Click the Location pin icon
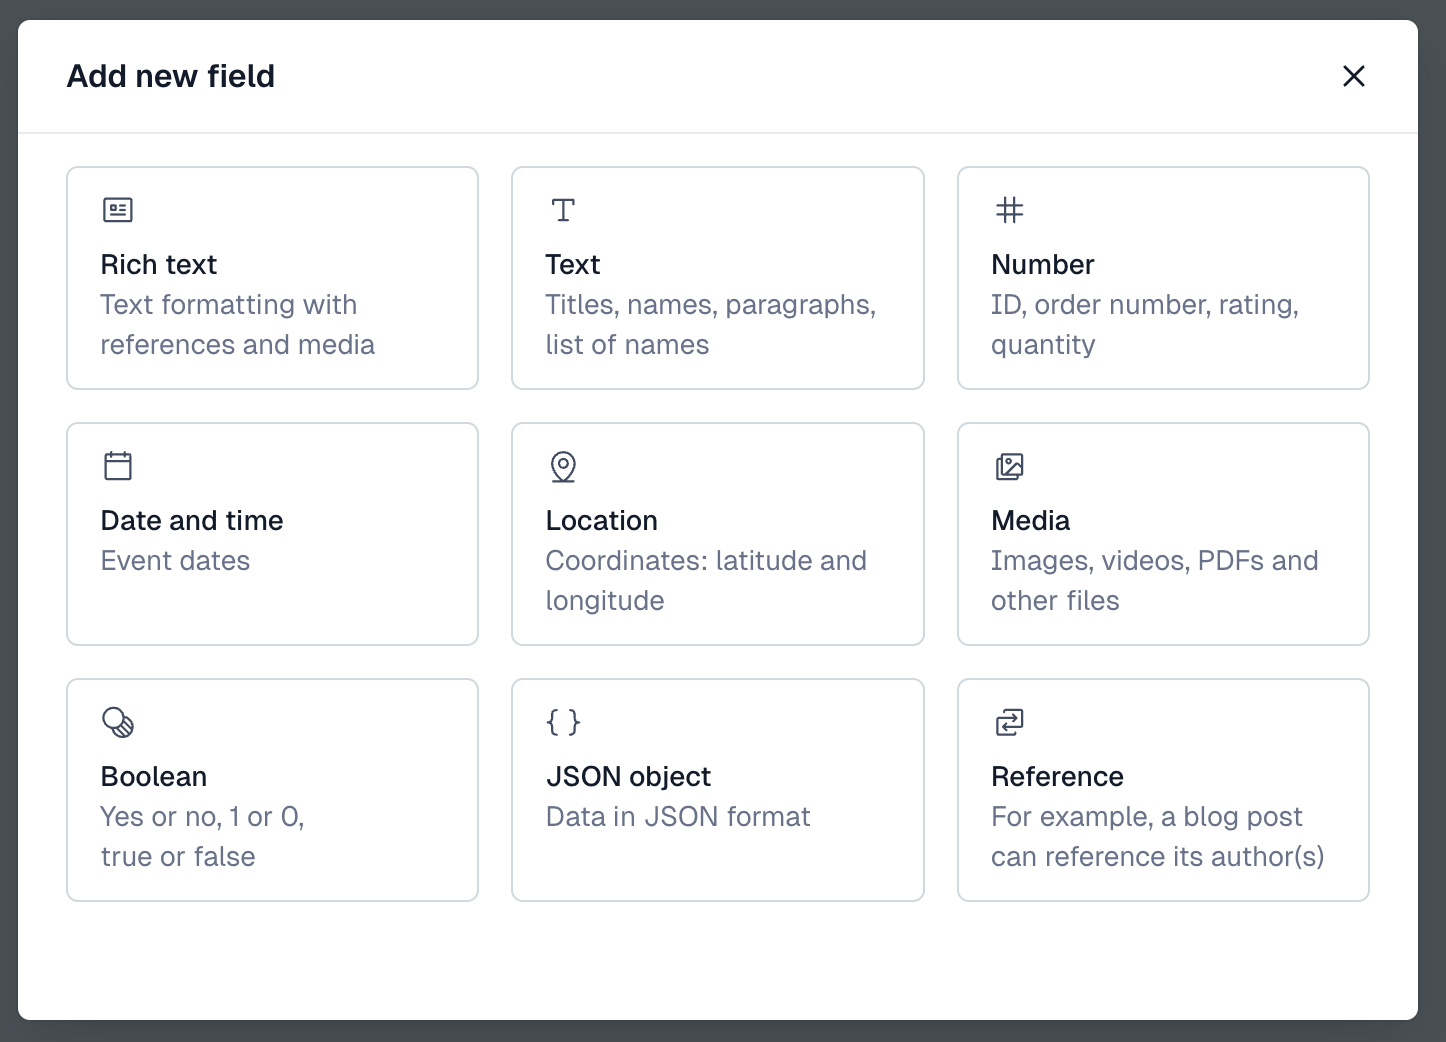 point(564,467)
